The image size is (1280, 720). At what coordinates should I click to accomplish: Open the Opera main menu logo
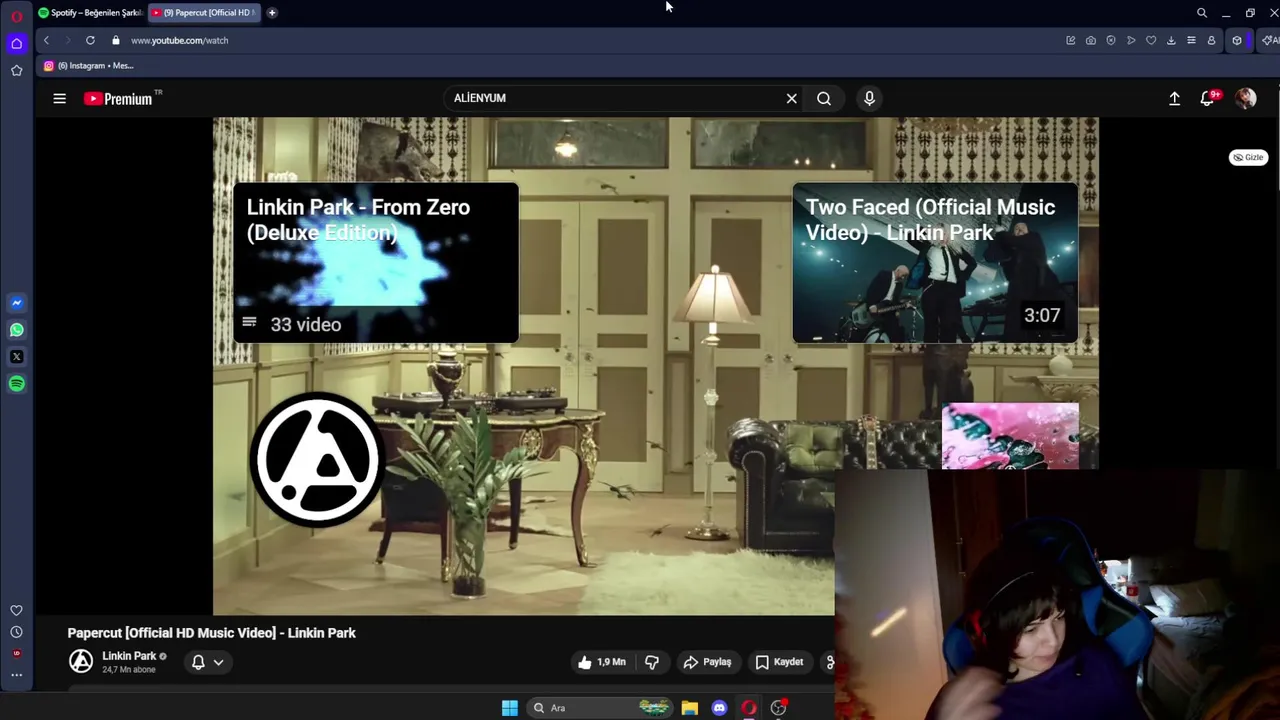[16, 16]
